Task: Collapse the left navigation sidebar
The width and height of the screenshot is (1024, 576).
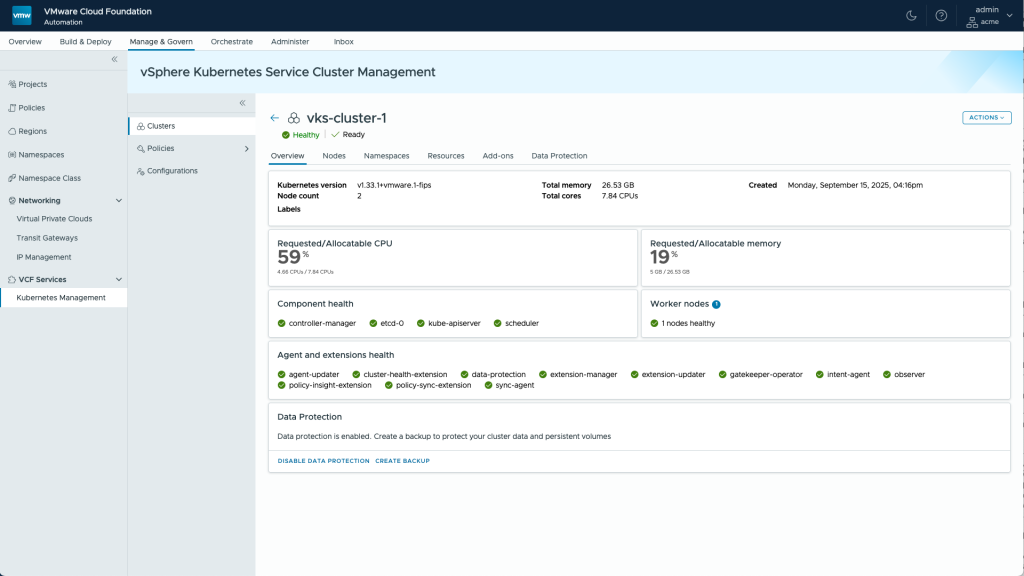Action: 114,59
